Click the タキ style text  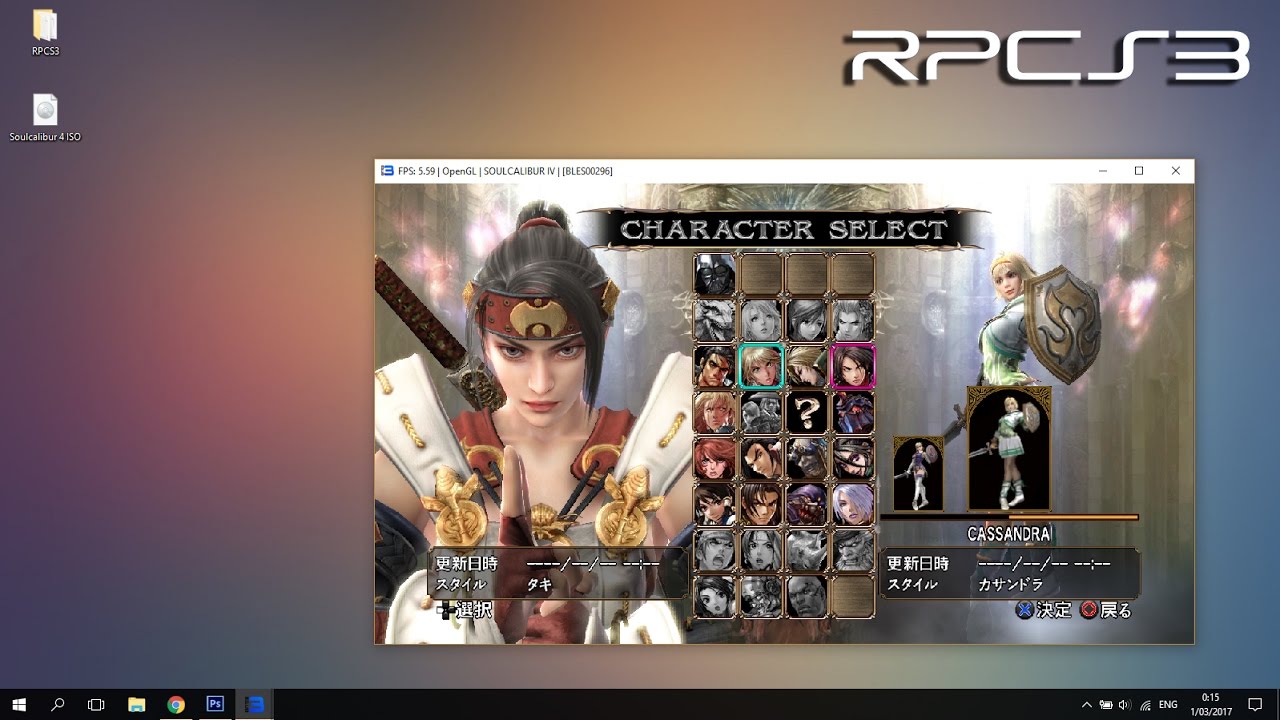click(x=540, y=585)
